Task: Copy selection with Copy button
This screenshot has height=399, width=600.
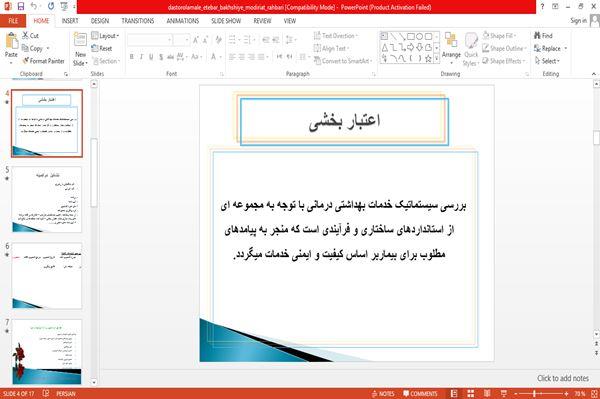Action: 32,48
